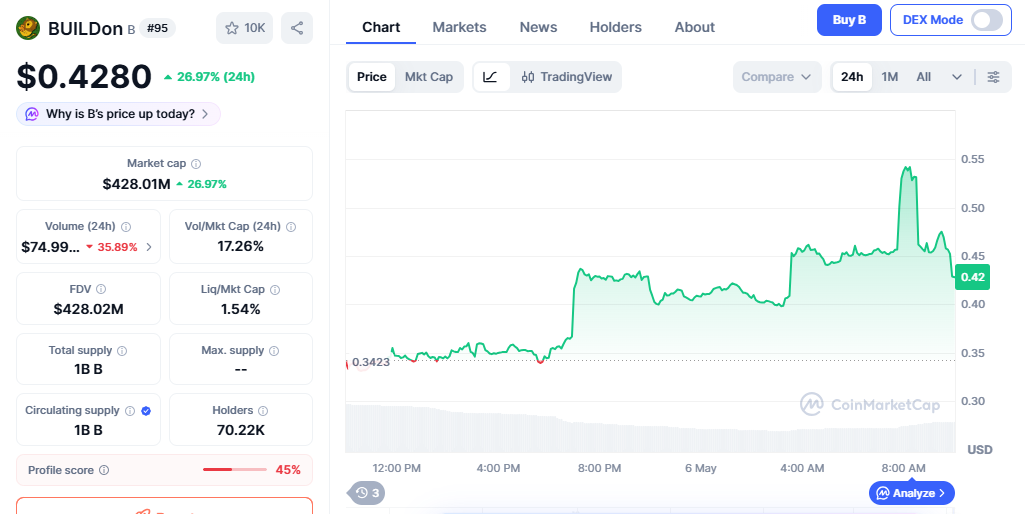Click the events history badge showing 3
Screen dimensions: 1025x514
tap(367, 493)
